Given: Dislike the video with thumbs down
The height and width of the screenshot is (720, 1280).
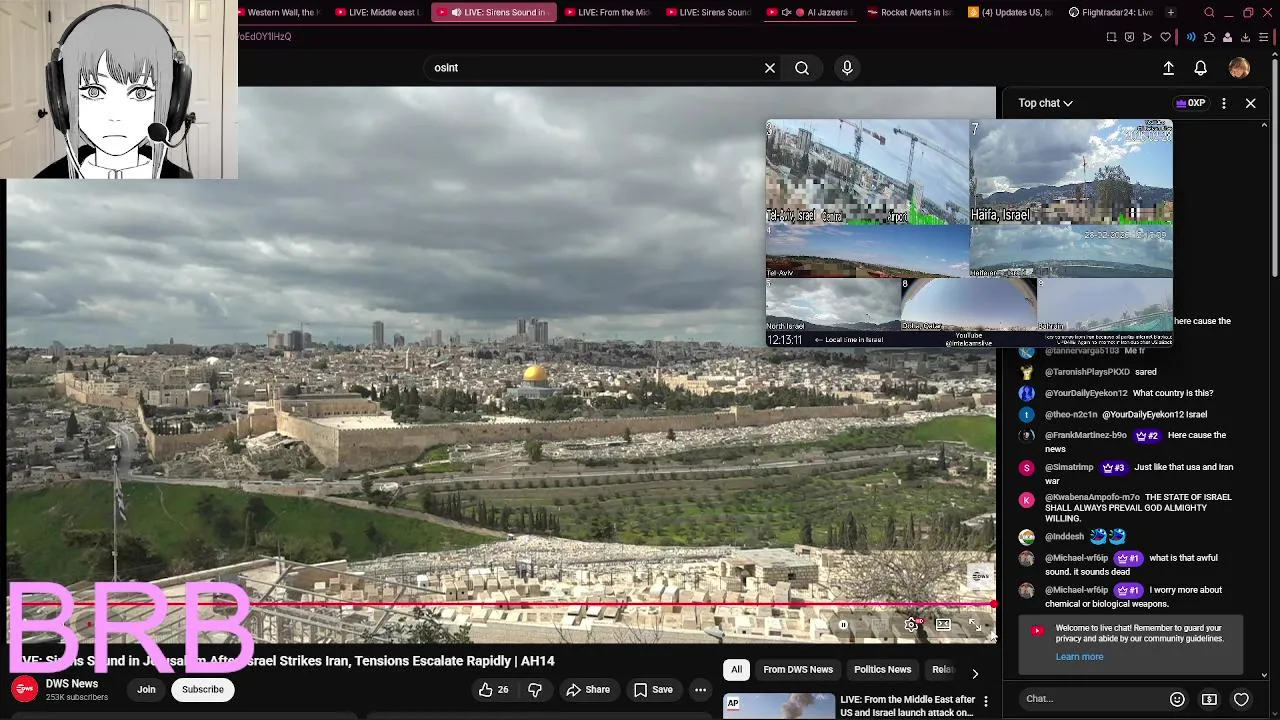Looking at the screenshot, I should click(x=535, y=689).
